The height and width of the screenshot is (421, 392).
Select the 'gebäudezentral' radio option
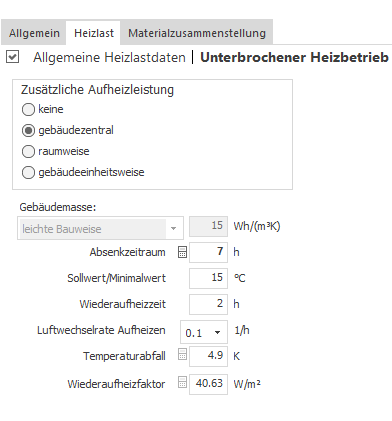tap(28, 130)
